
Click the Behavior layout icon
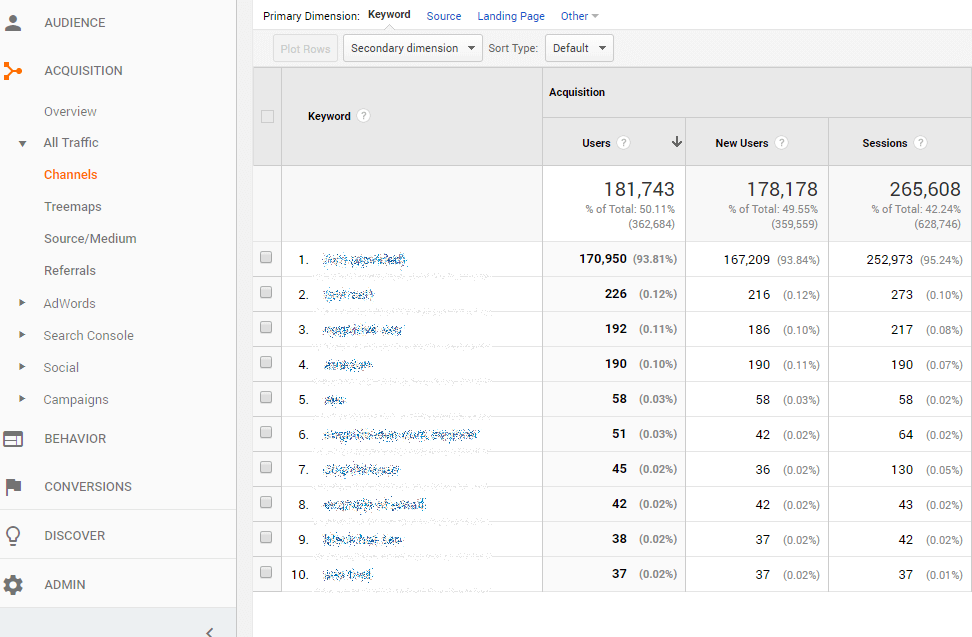click(13, 439)
